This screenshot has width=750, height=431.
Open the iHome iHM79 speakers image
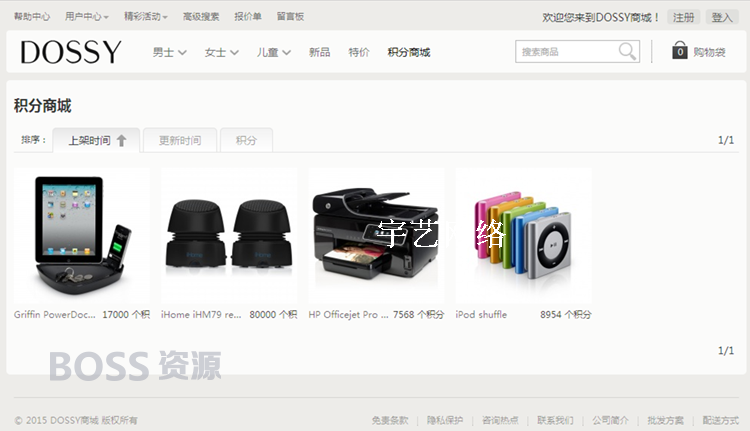pos(229,235)
